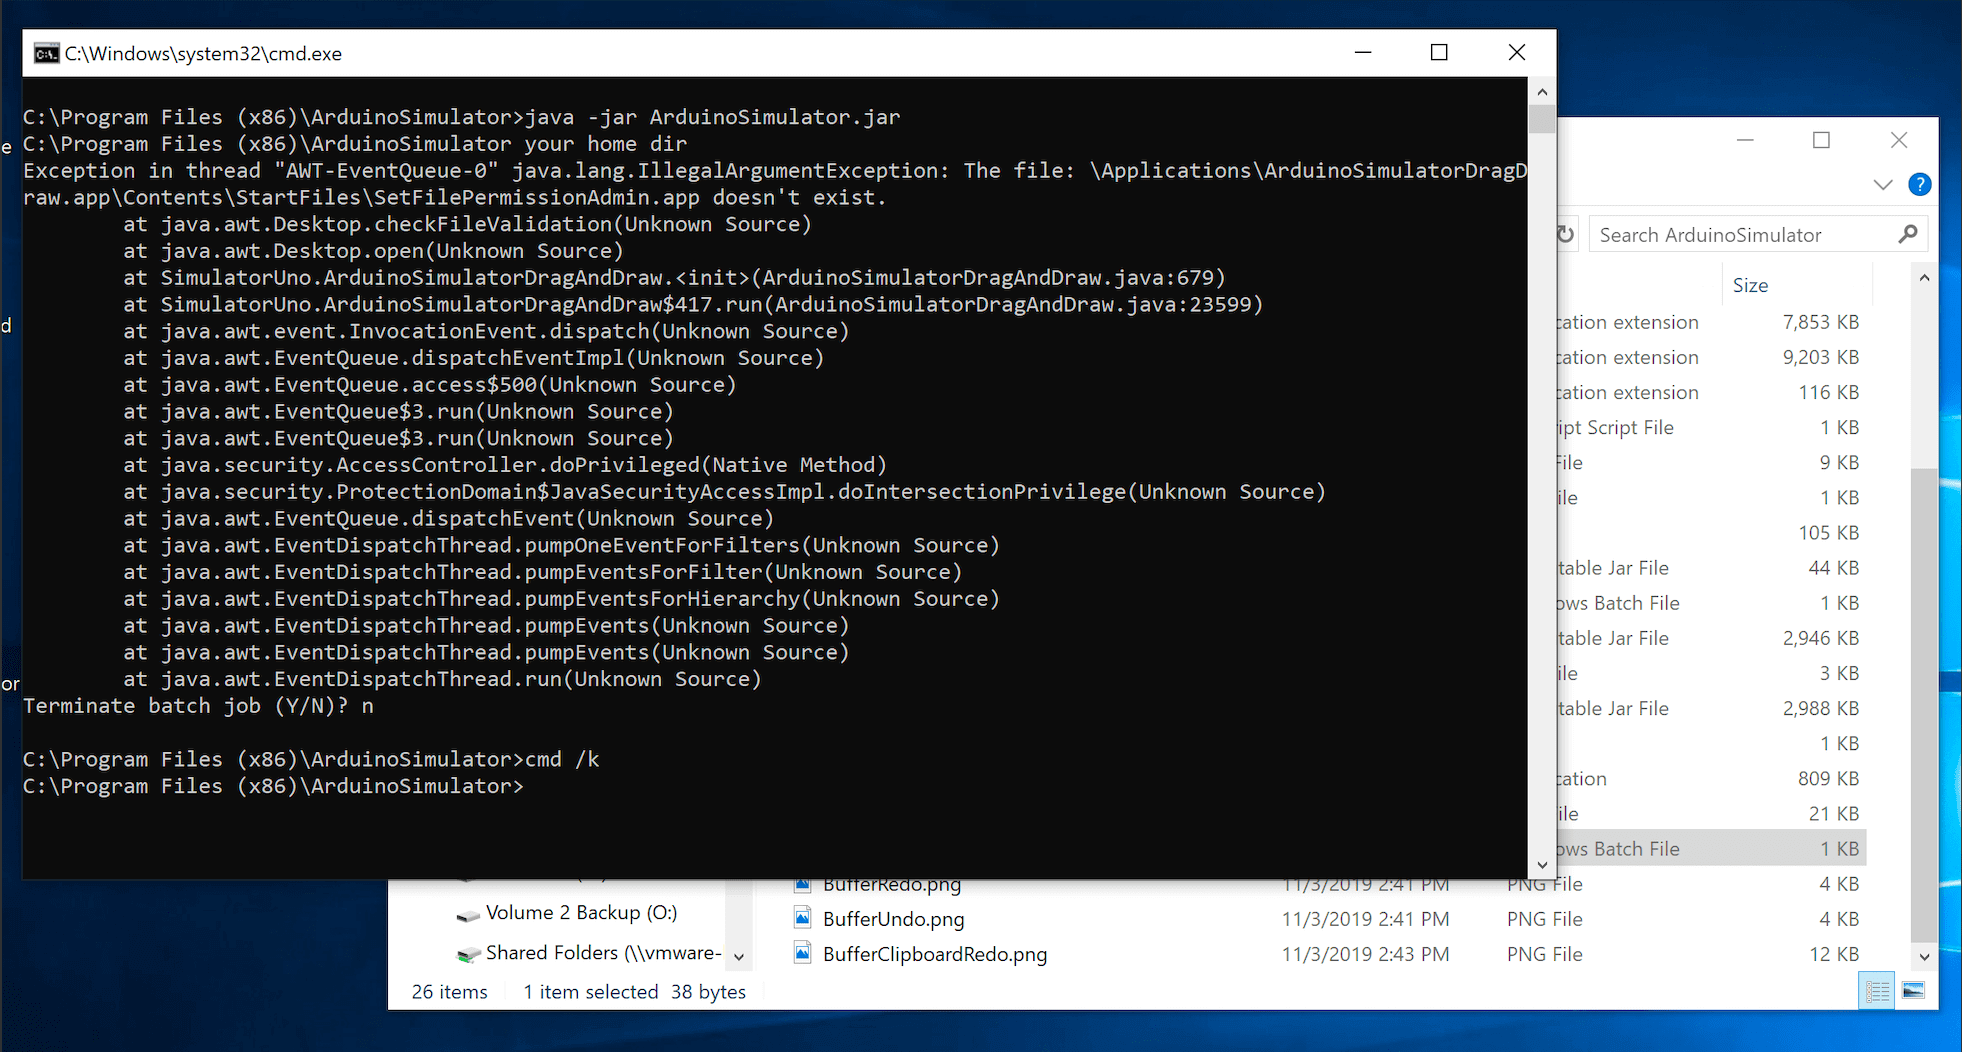Click the Volume 2 Backup drive icon
The image size is (1962, 1052).
(x=467, y=914)
